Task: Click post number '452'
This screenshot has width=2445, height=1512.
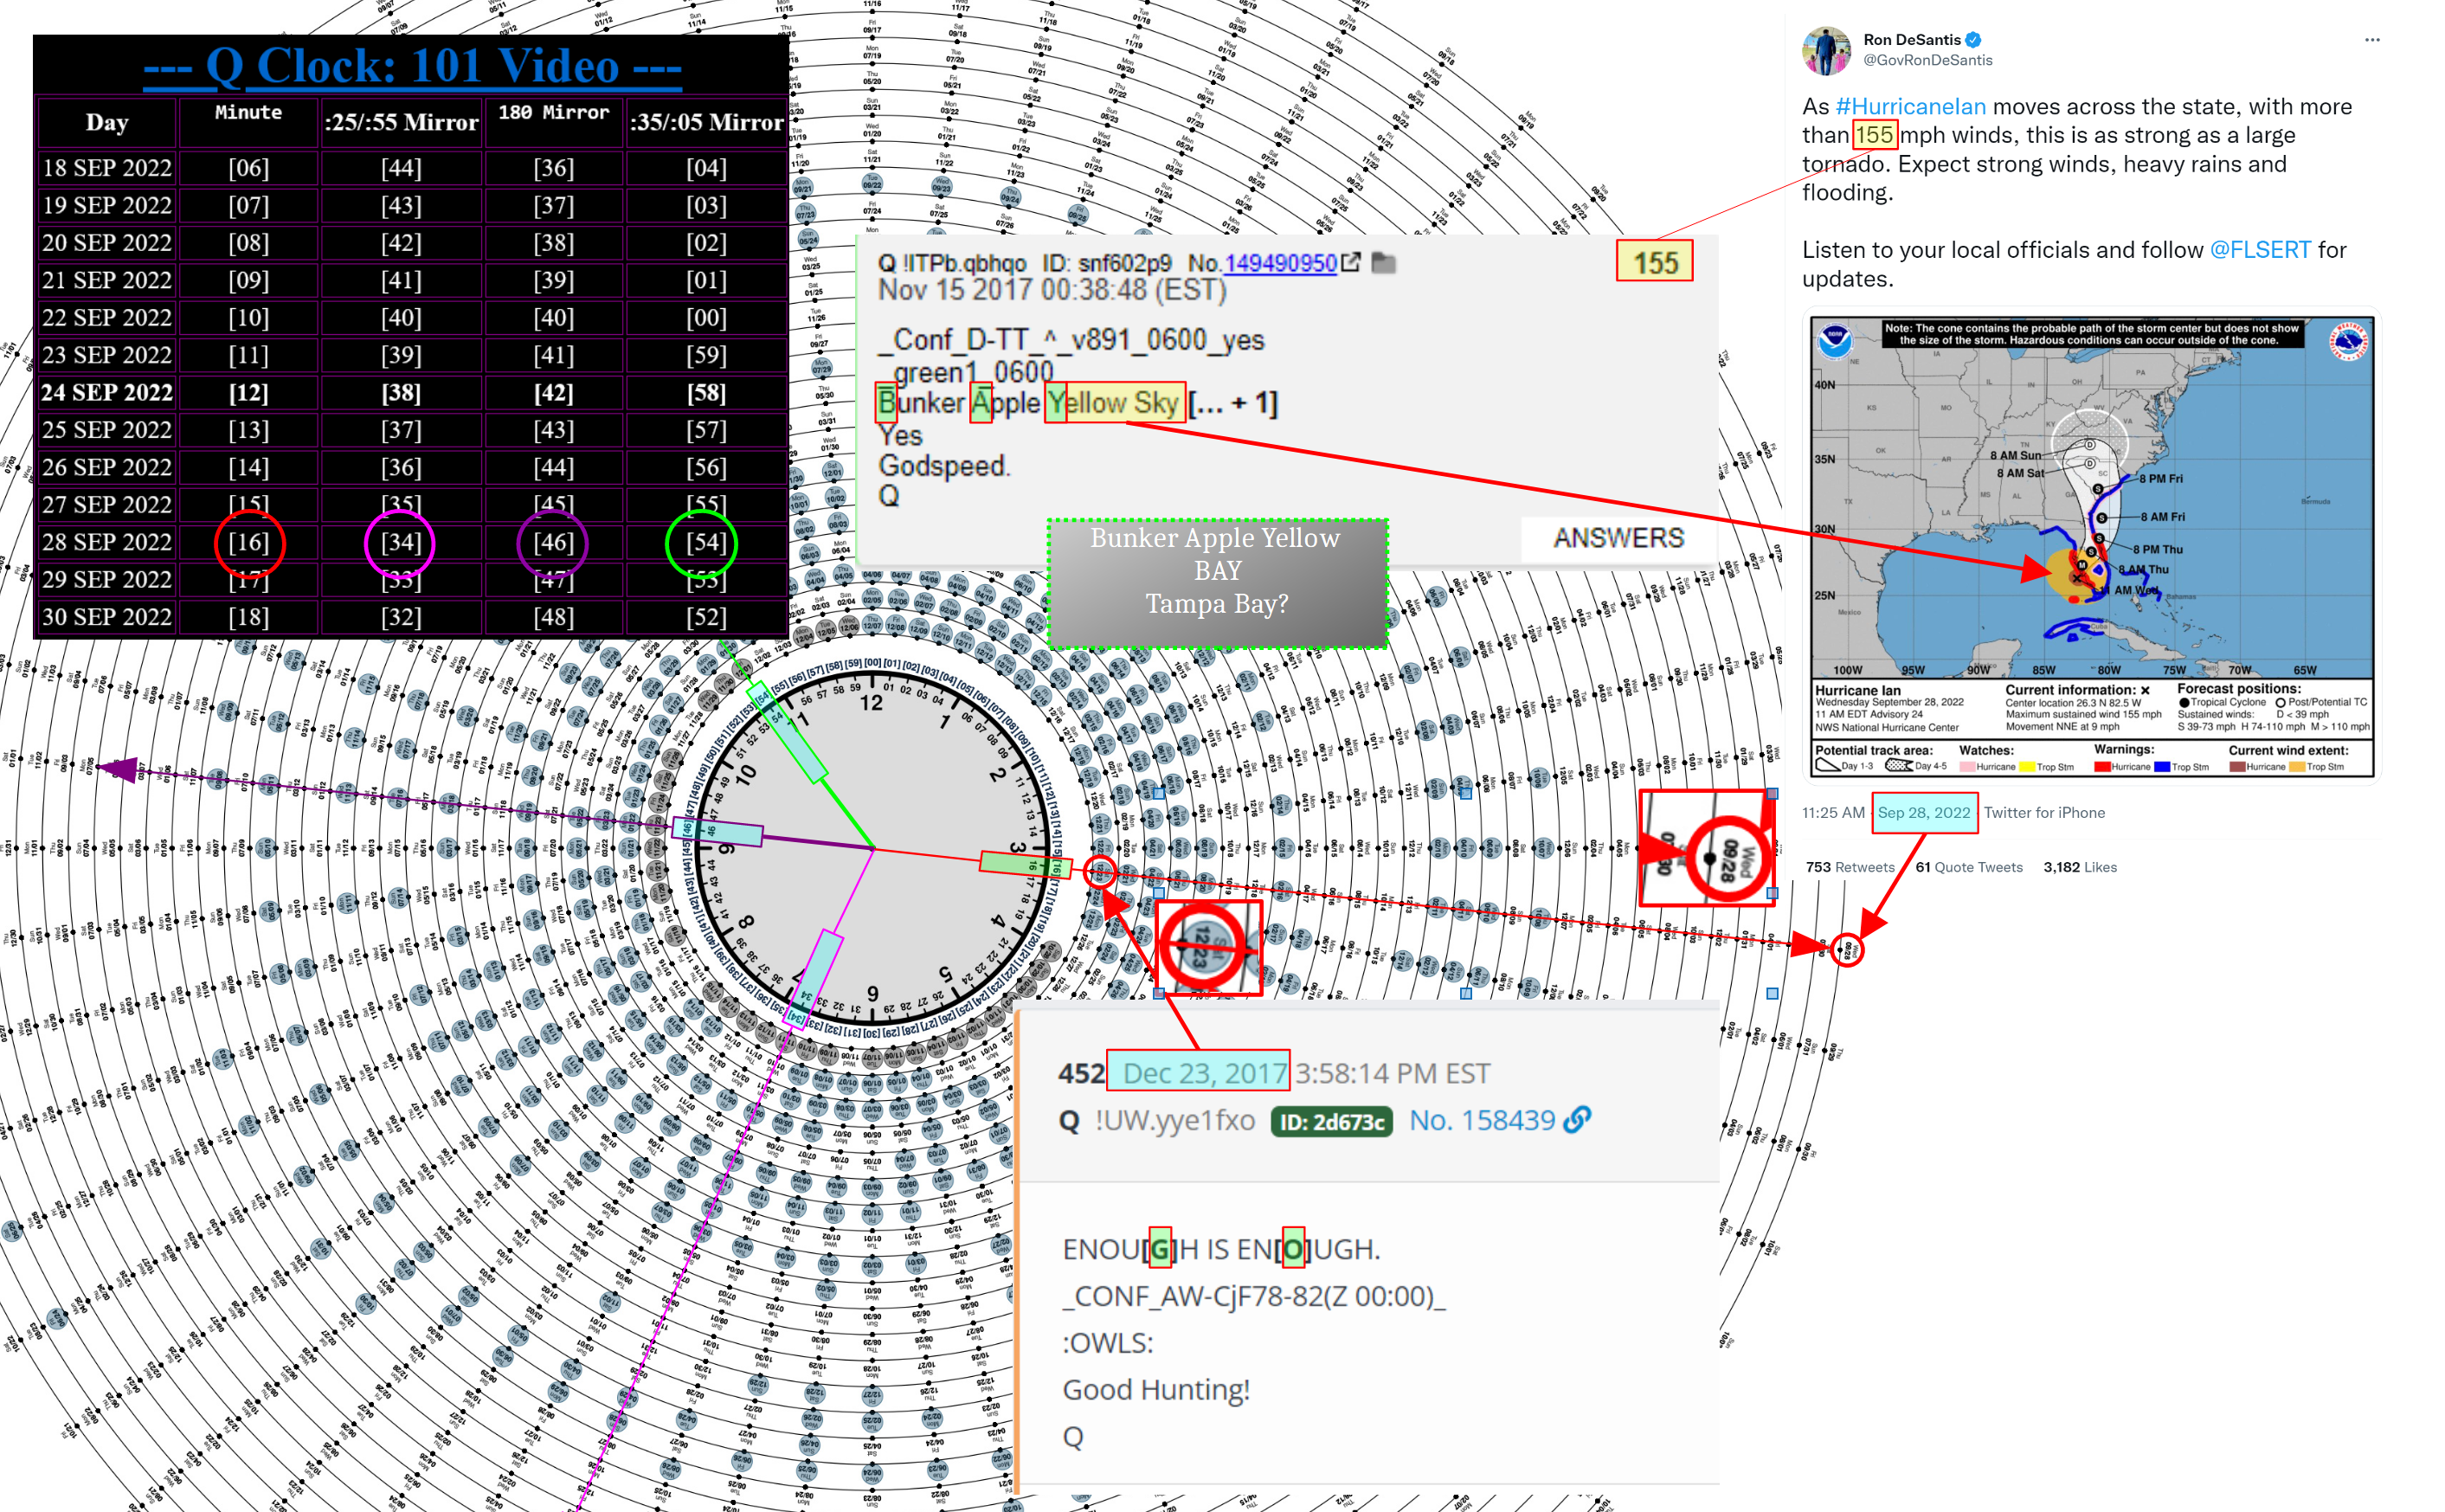Action: pyautogui.click(x=1081, y=1074)
